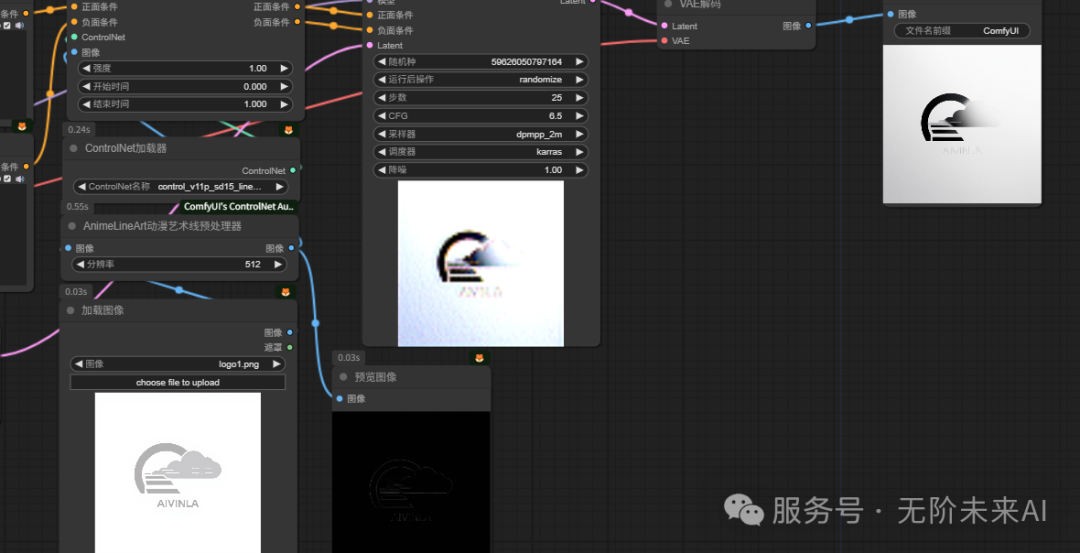The width and height of the screenshot is (1080, 553).
Task: Click ComfyUI's ControlNet Au.. badge
Action: point(239,207)
